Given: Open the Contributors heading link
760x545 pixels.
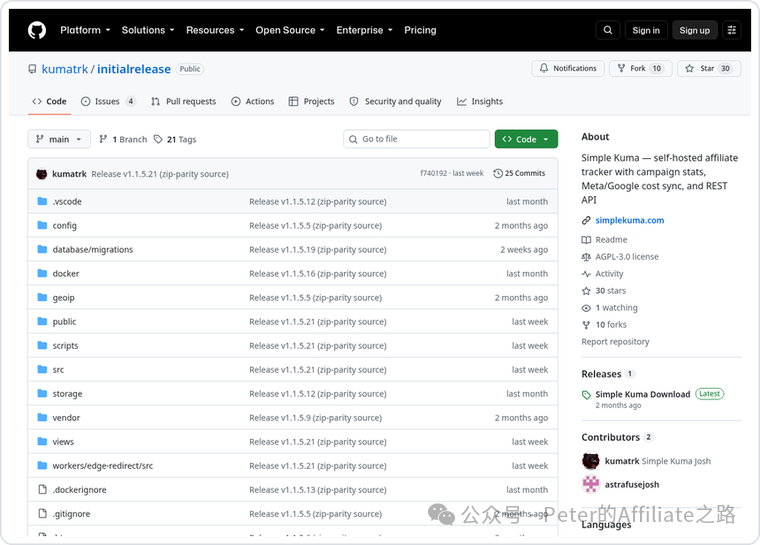Looking at the screenshot, I should (611, 437).
